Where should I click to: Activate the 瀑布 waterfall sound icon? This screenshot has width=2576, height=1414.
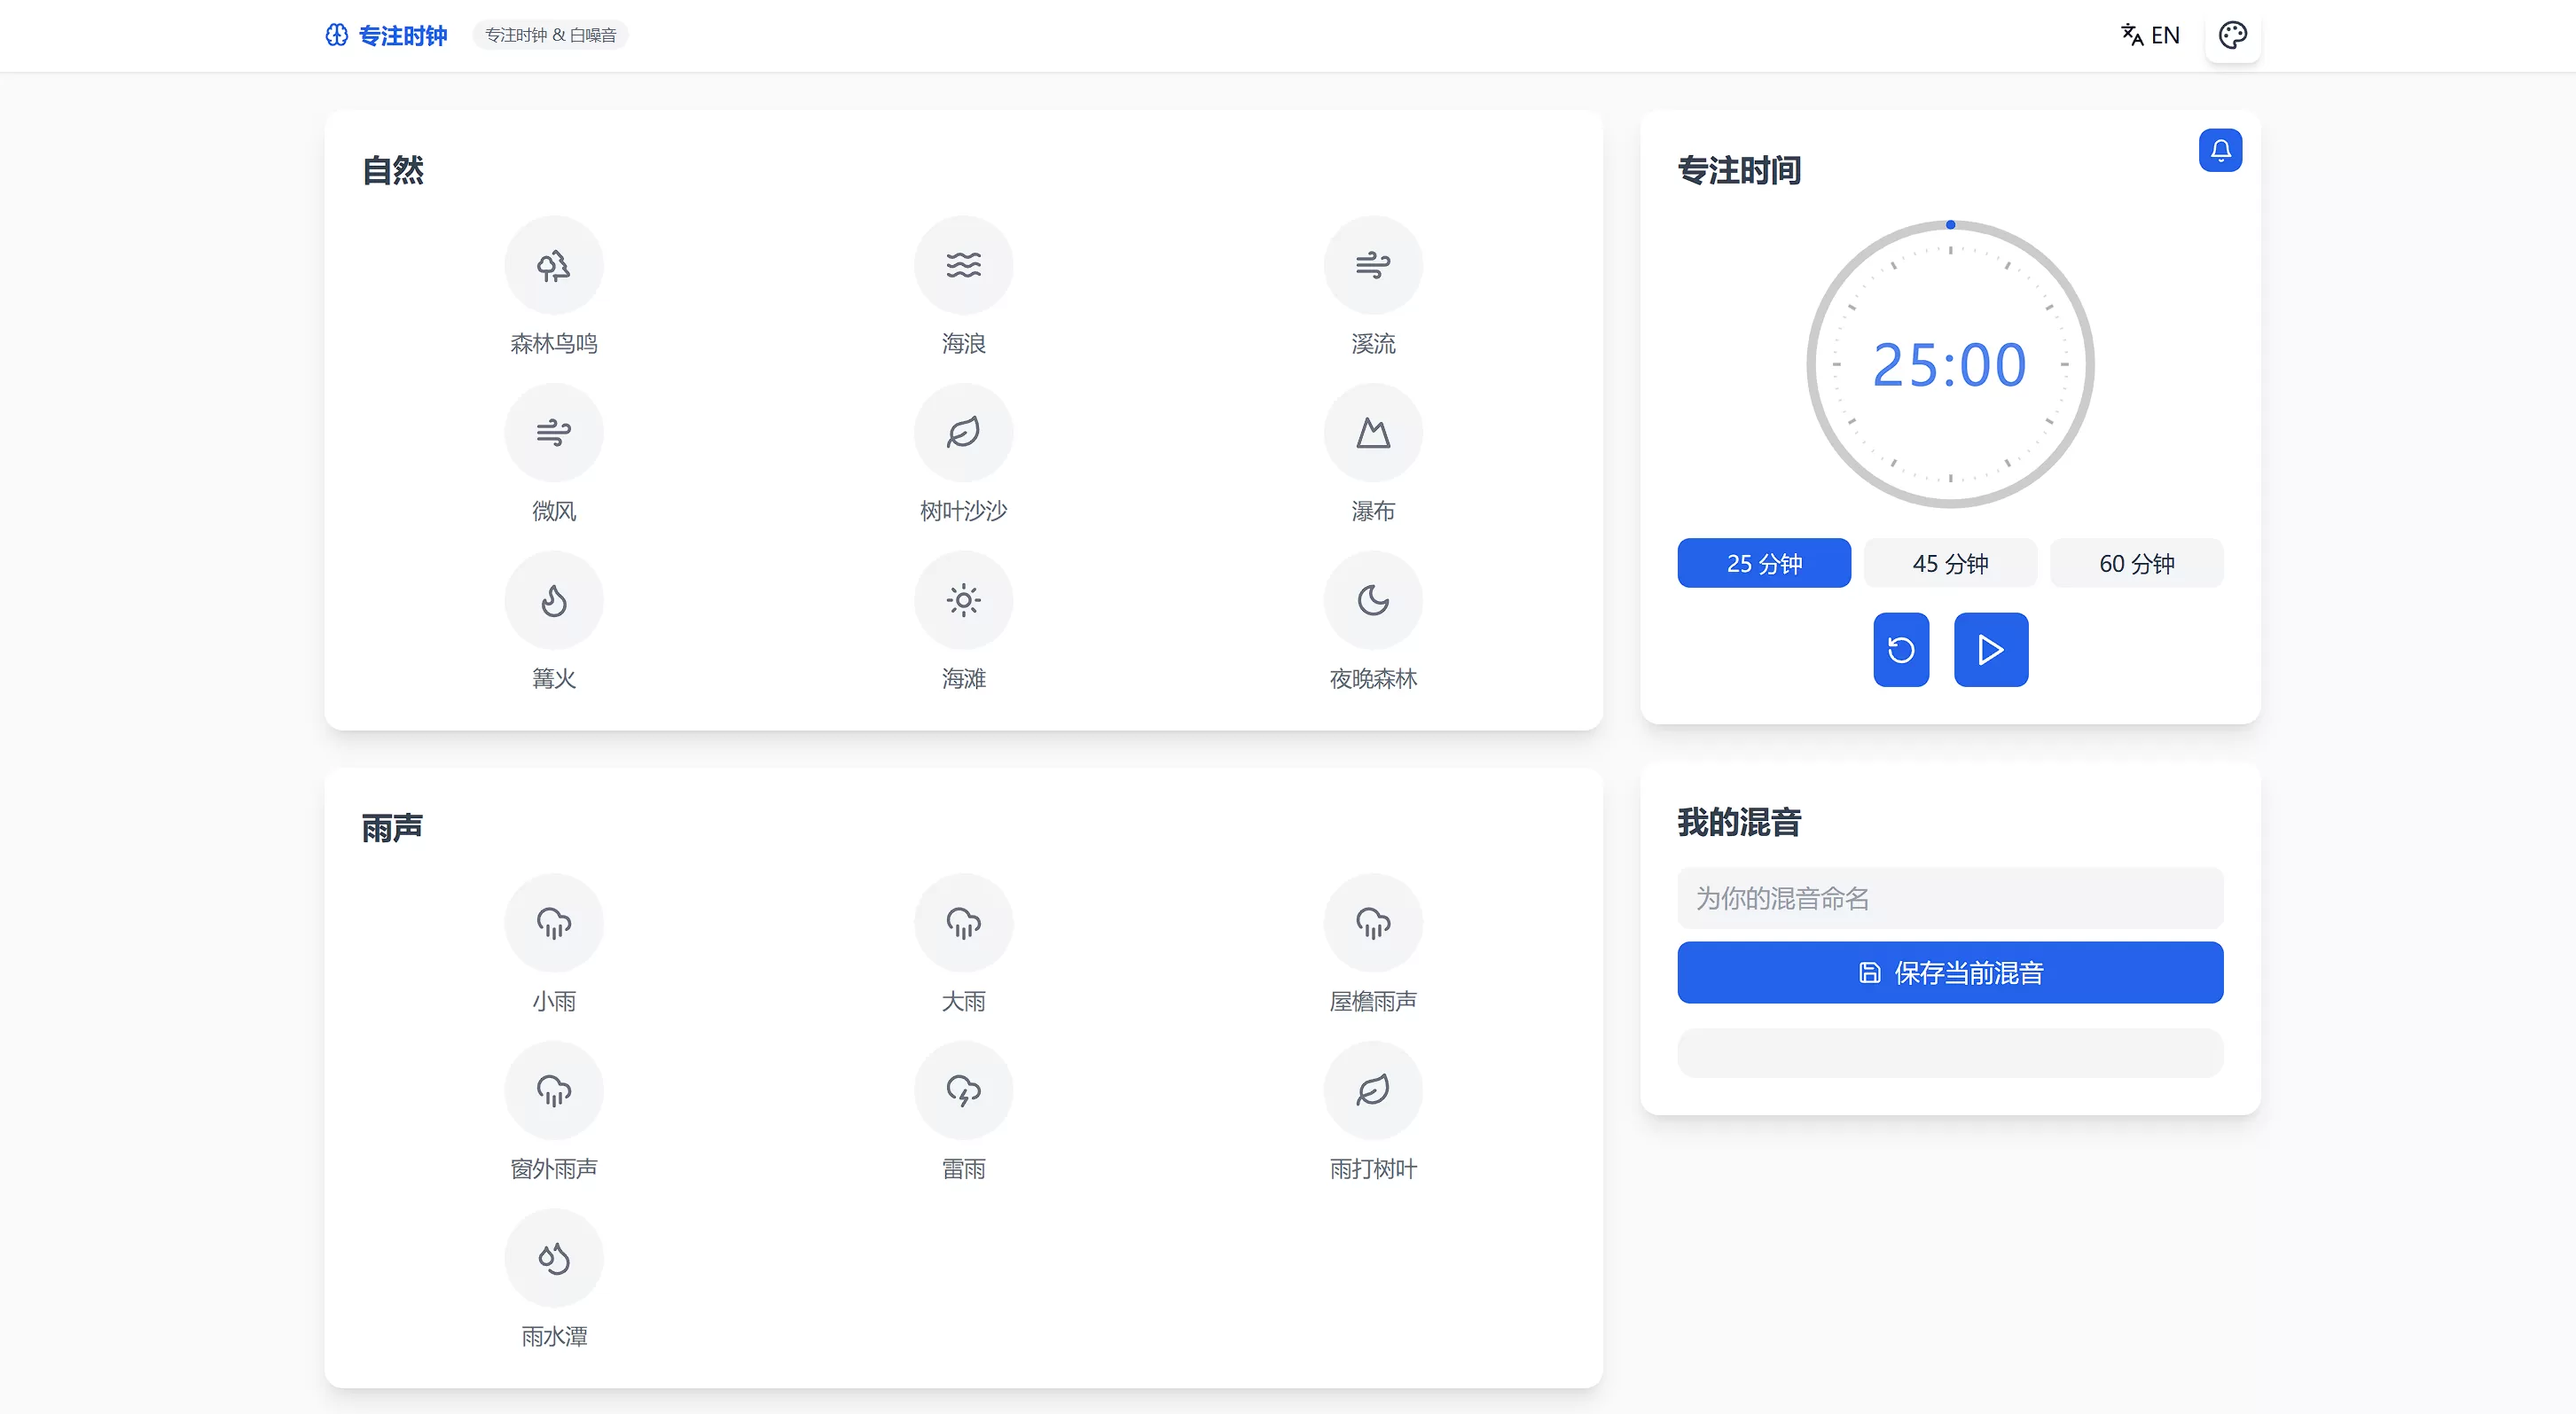click(1372, 433)
